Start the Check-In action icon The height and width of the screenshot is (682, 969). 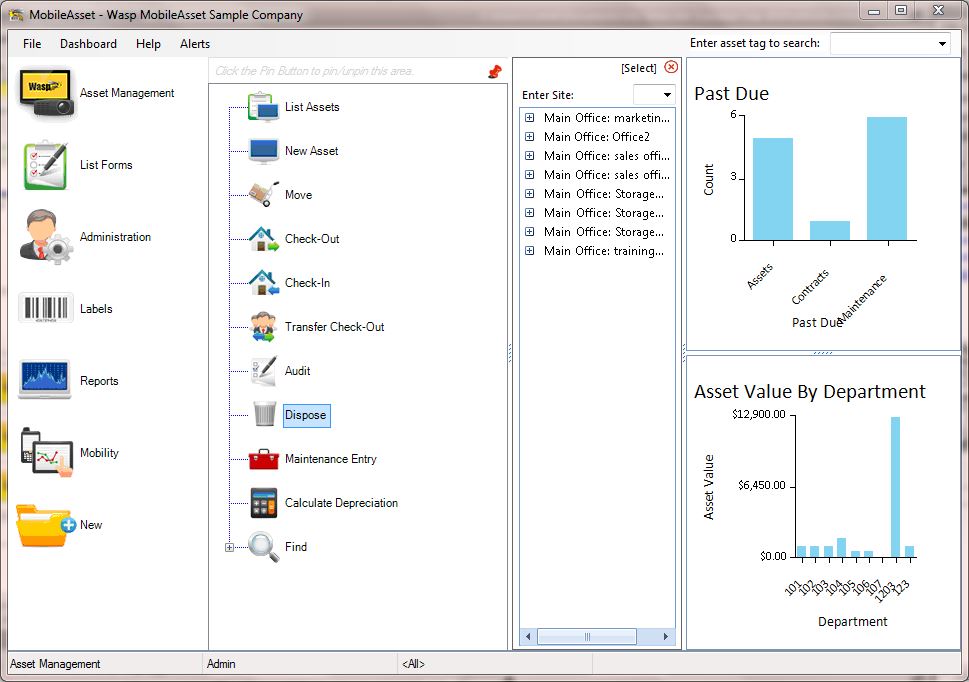263,283
